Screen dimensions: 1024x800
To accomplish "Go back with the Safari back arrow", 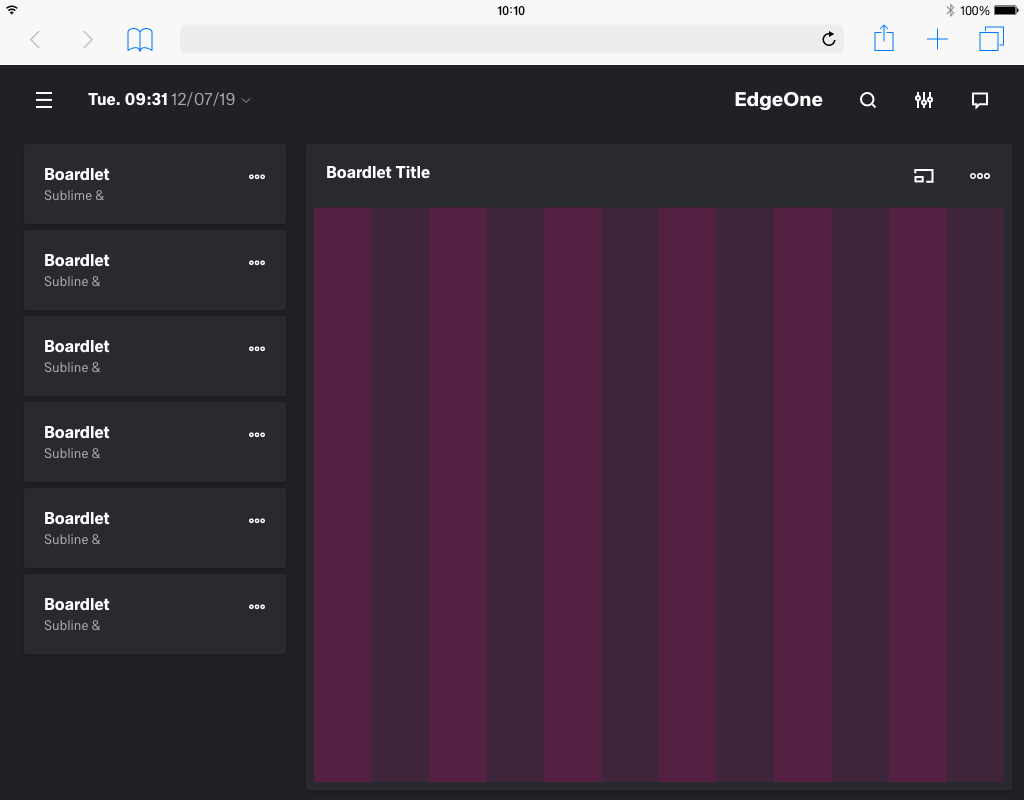I will point(35,39).
